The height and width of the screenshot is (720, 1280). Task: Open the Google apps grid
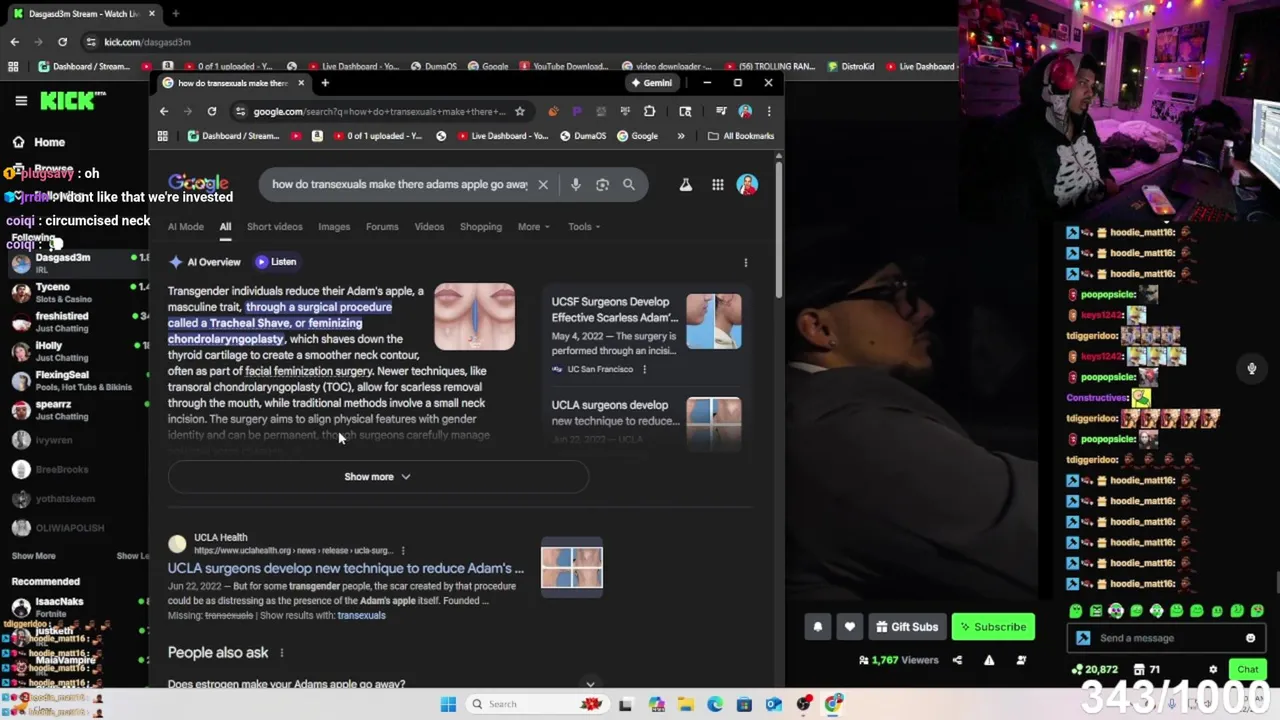[x=718, y=184]
